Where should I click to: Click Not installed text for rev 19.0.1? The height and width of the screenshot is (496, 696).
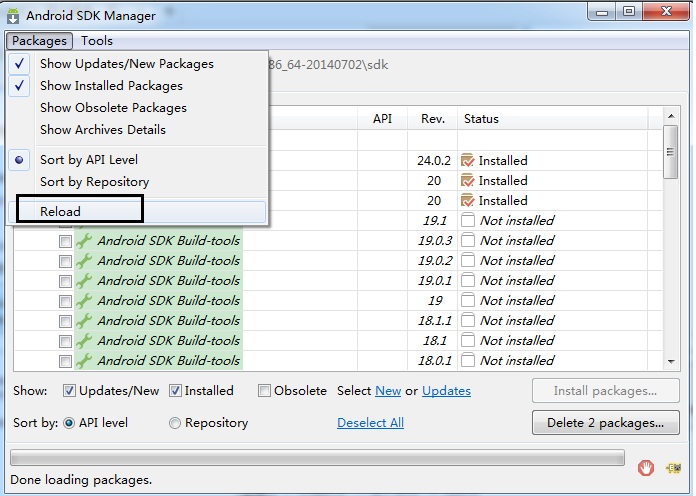[x=517, y=281]
